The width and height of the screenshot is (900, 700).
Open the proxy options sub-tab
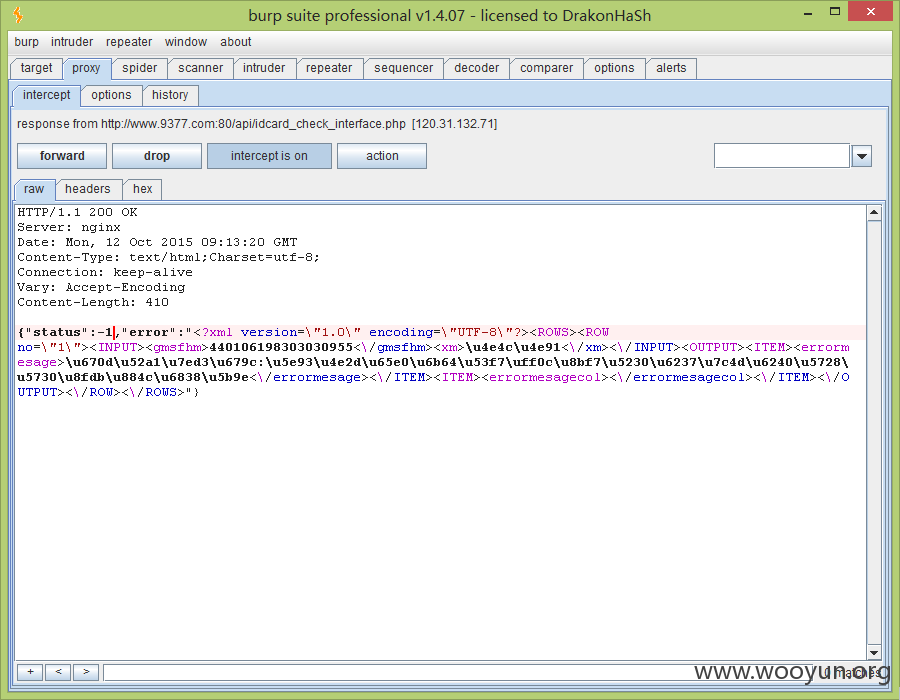coord(111,95)
